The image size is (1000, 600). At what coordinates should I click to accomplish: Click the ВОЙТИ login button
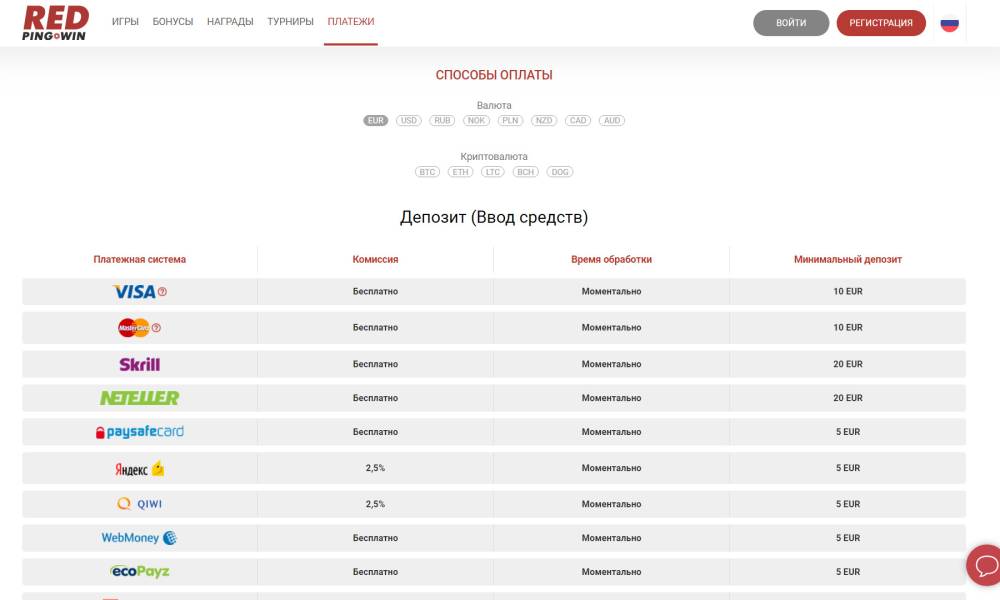(791, 23)
